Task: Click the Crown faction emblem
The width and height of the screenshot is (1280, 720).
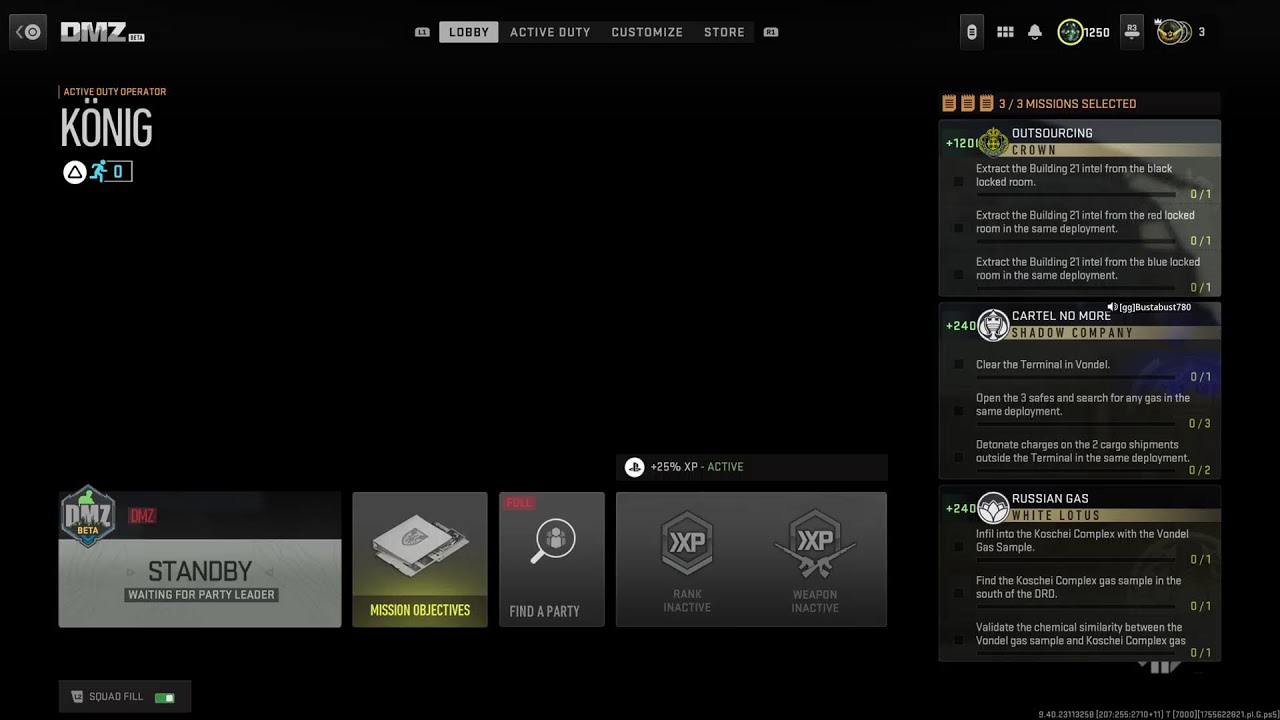Action: 993,142
